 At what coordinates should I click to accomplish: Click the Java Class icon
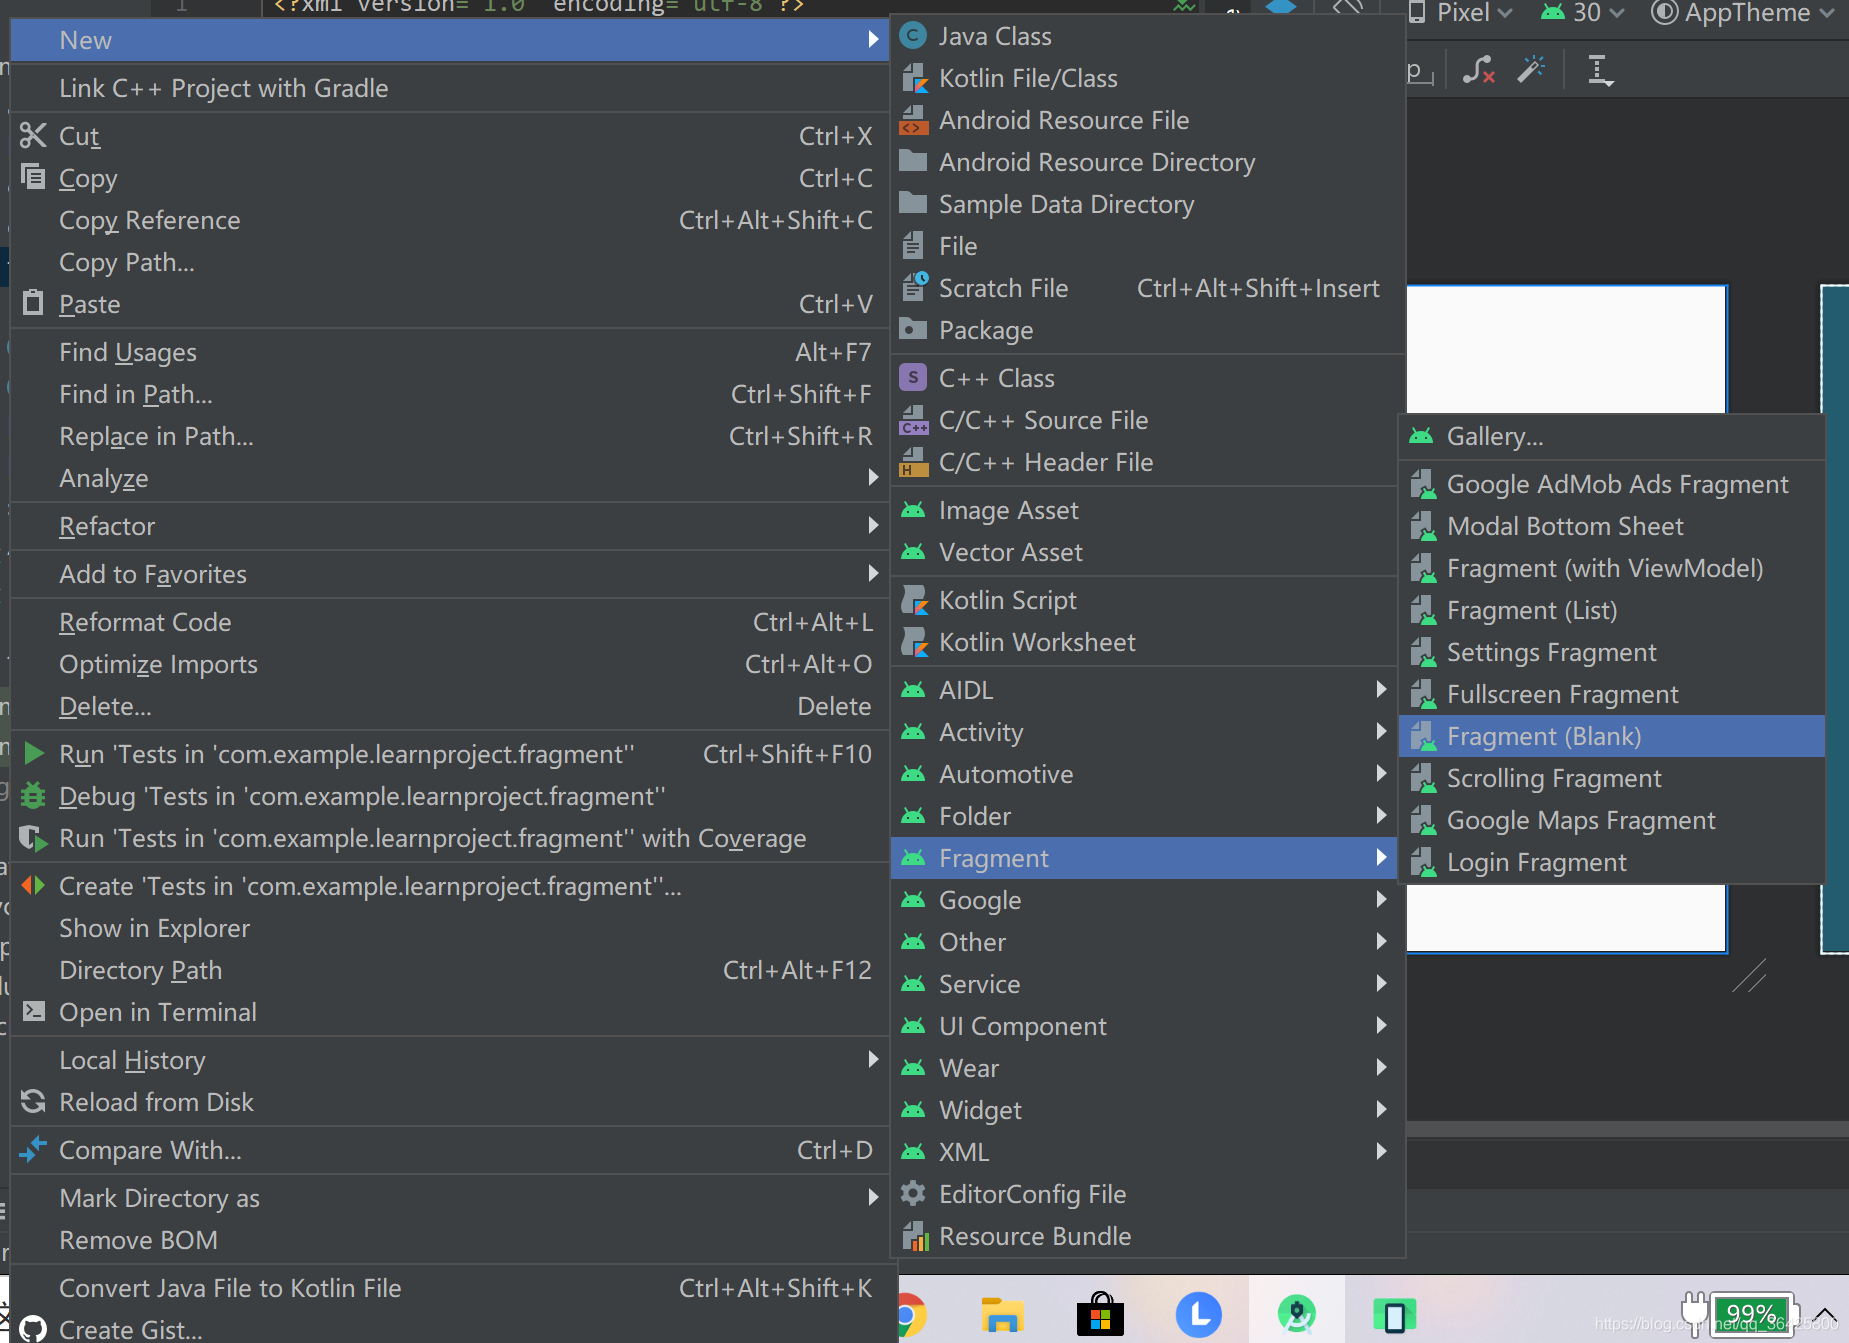[x=913, y=36]
